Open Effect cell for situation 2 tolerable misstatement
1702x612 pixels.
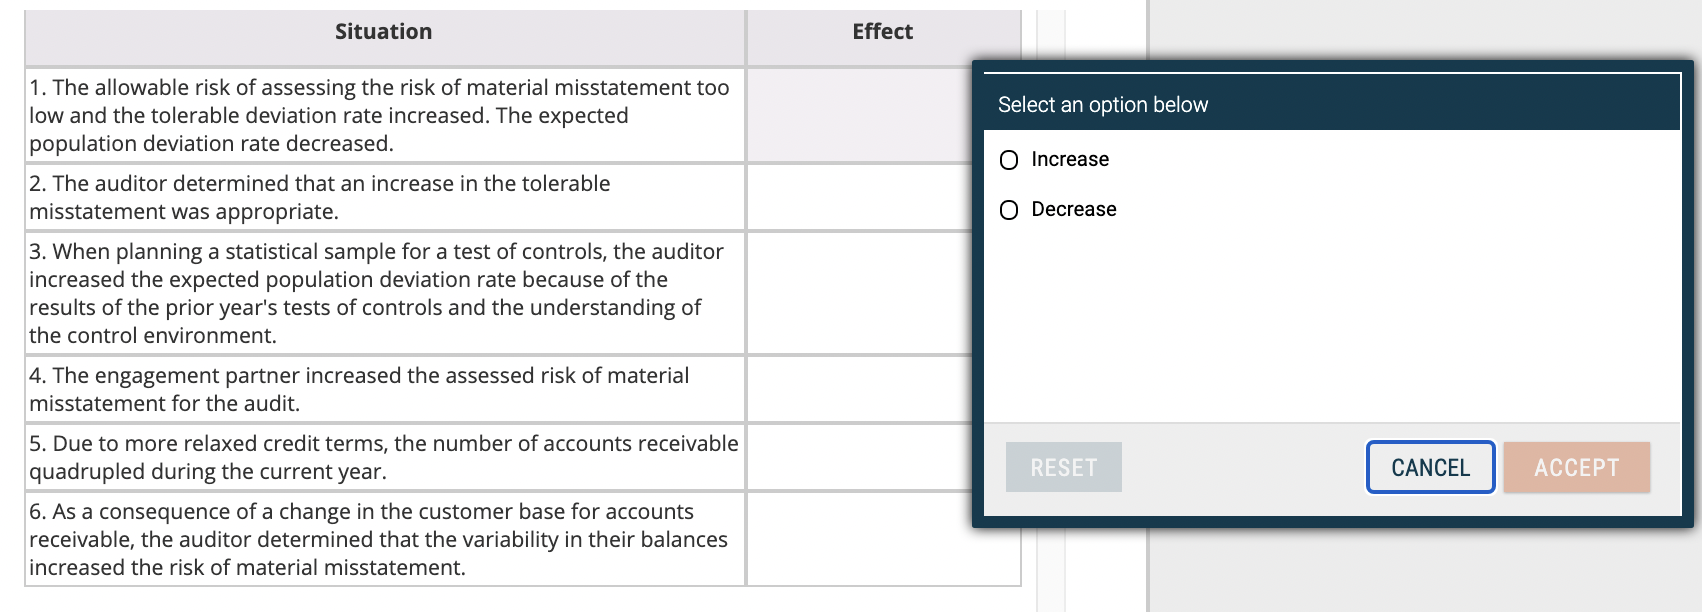click(860, 197)
